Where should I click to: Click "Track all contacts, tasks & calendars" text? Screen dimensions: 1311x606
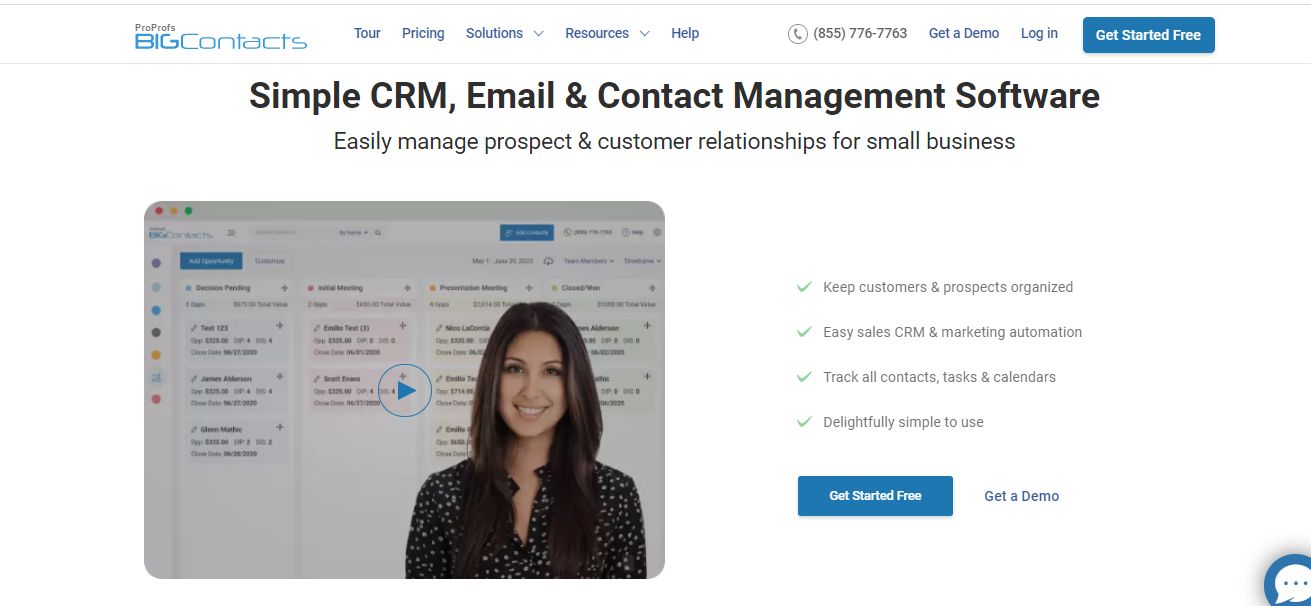click(x=939, y=377)
